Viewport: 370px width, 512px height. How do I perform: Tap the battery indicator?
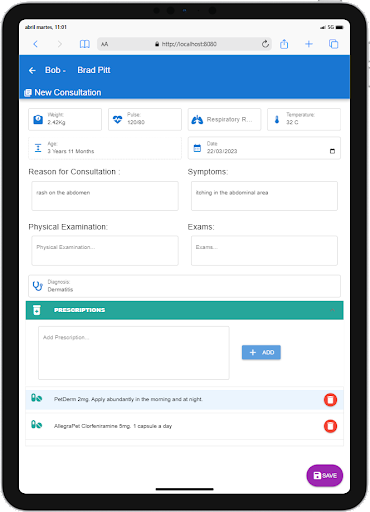pyautogui.click(x=339, y=27)
